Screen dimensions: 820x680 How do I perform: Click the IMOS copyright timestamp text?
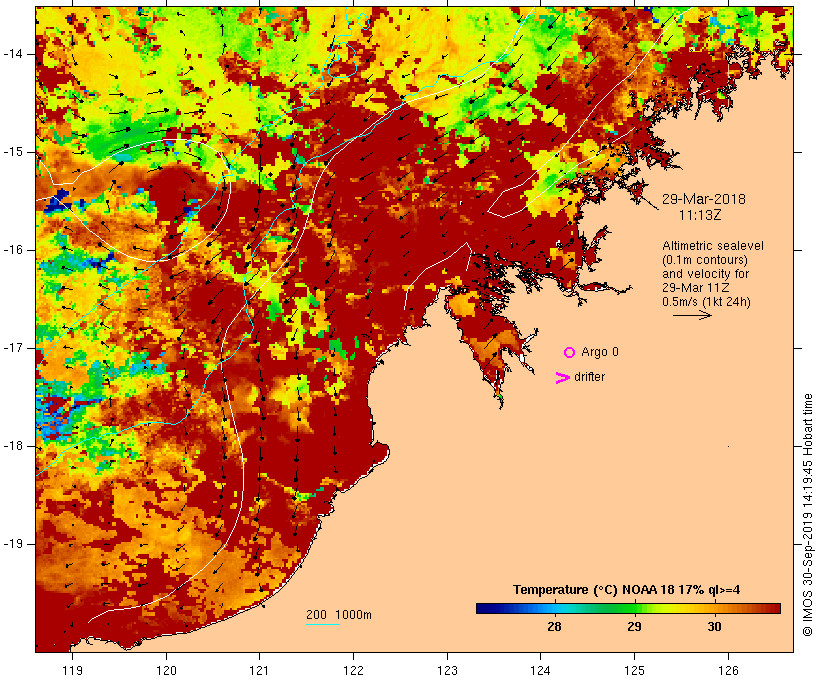(x=807, y=515)
